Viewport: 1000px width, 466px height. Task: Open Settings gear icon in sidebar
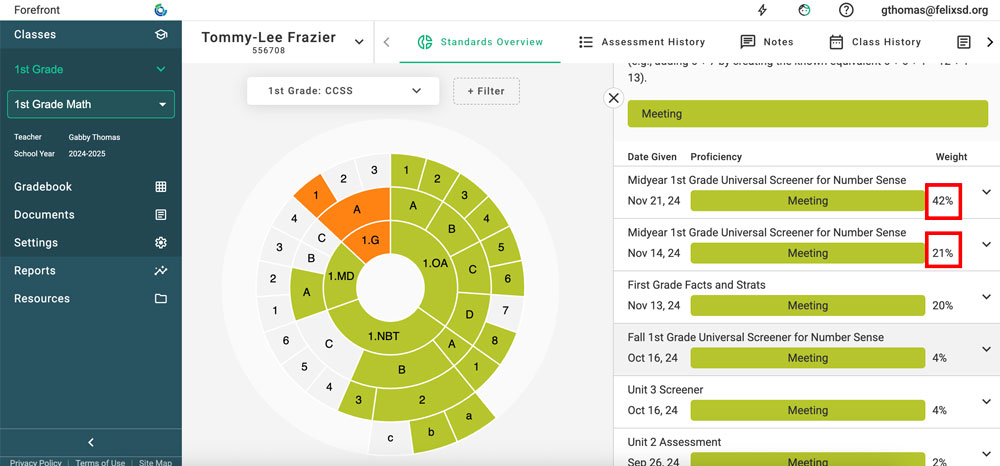coord(161,243)
